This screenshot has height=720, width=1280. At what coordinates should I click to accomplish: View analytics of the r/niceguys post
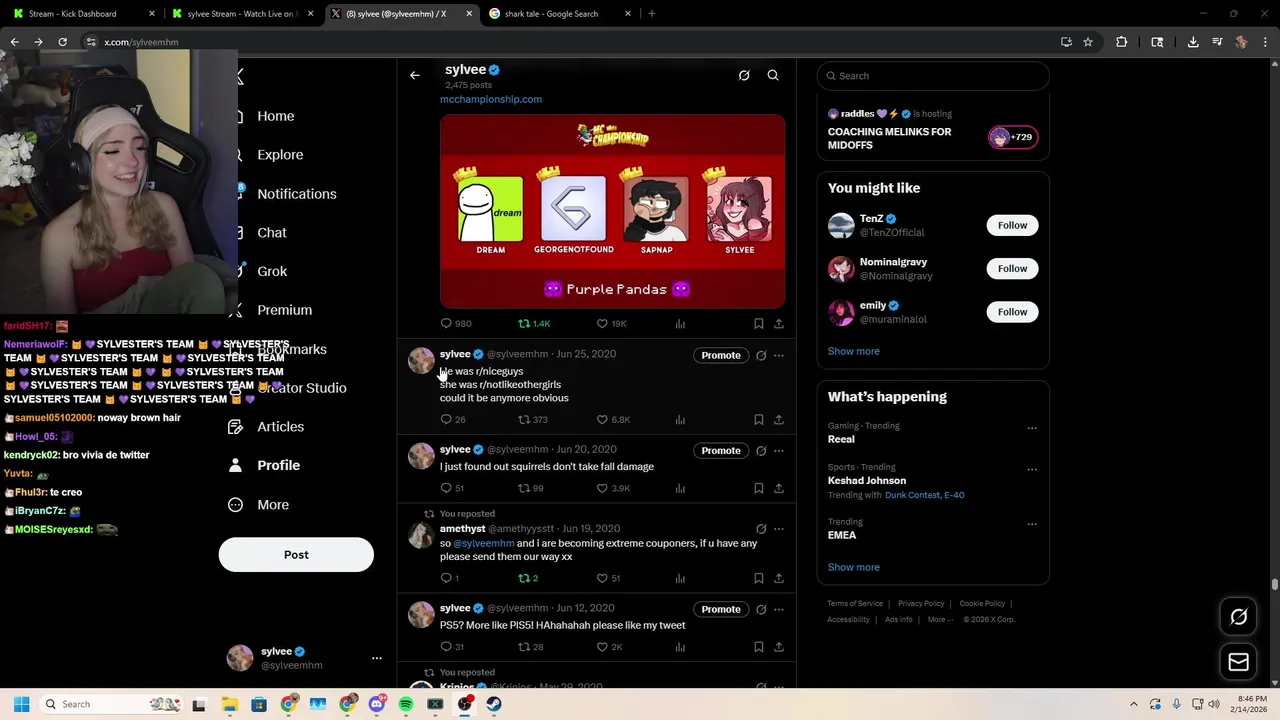[680, 419]
